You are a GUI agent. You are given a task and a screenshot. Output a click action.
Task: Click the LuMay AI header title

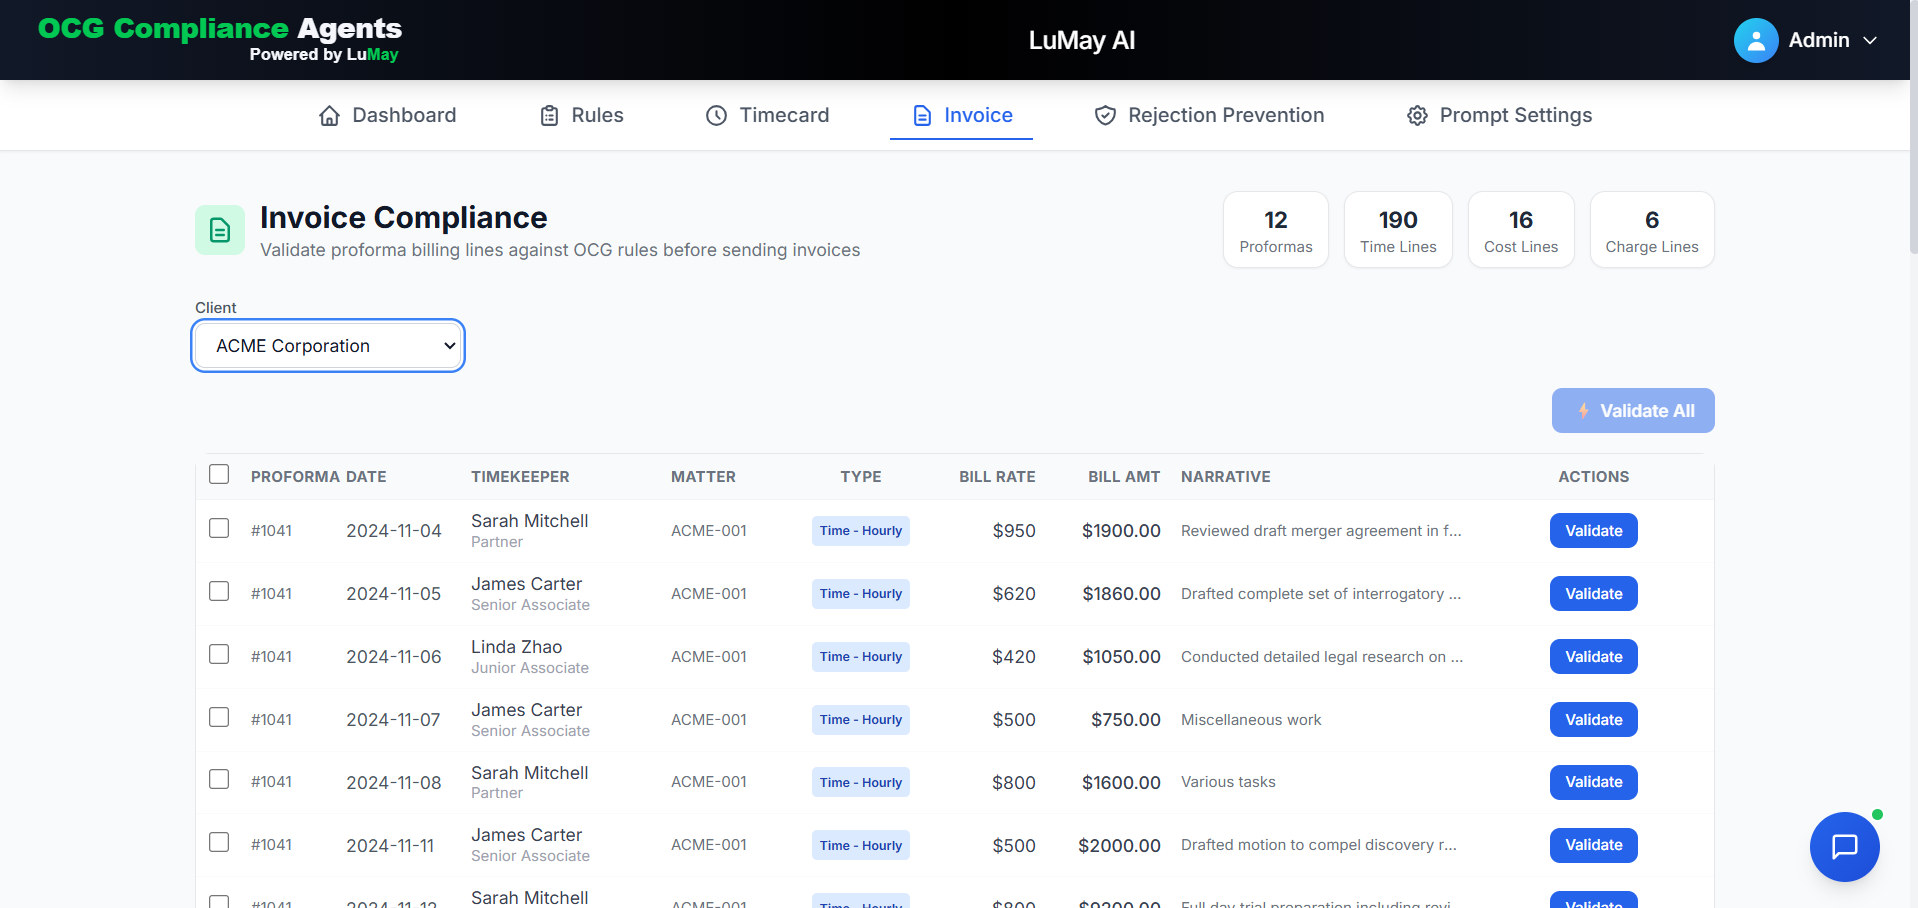tap(1082, 40)
